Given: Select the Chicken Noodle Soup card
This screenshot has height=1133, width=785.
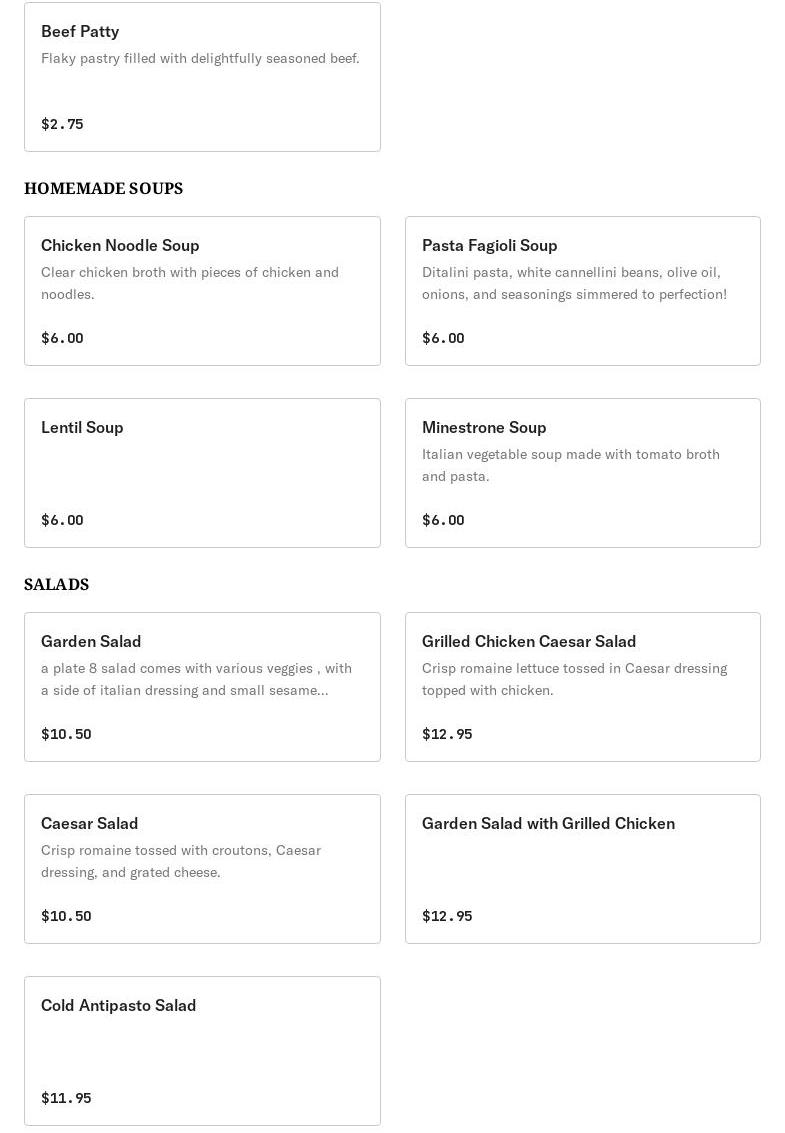Looking at the screenshot, I should click(202, 291).
